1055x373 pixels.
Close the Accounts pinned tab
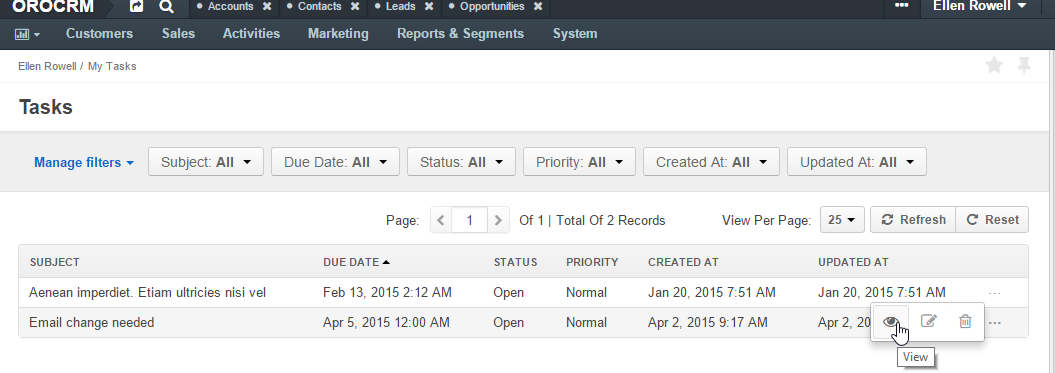267,7
